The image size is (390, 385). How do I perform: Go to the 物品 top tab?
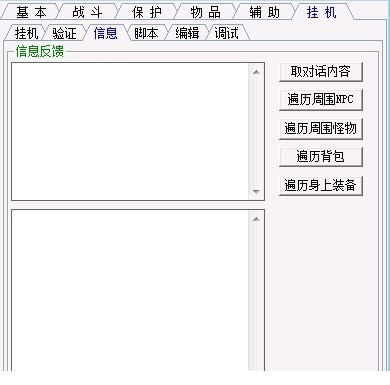pyautogui.click(x=205, y=12)
